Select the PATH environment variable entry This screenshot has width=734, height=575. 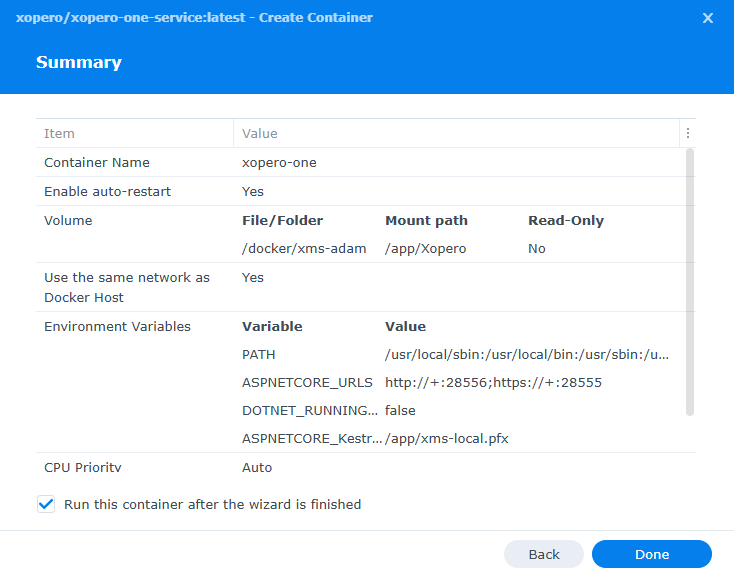(x=258, y=354)
